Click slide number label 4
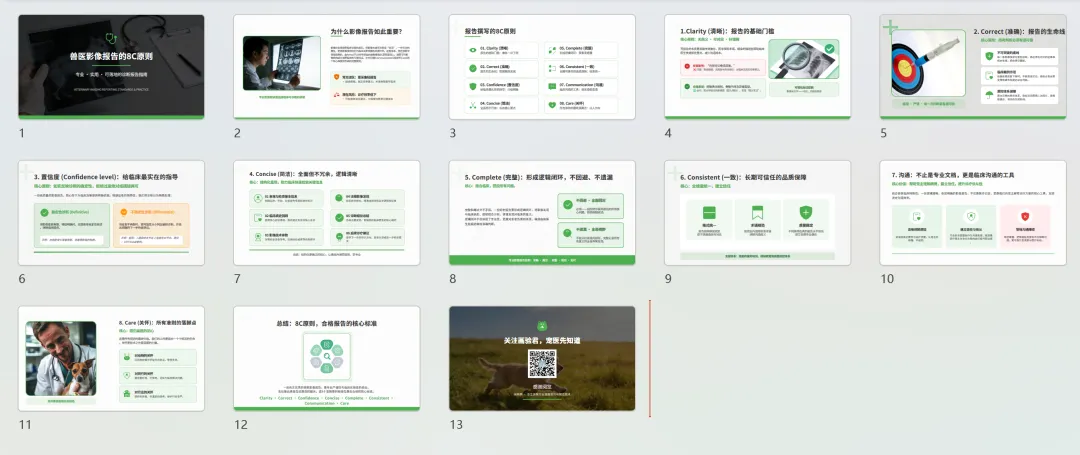1080x455 pixels. [x=668, y=133]
